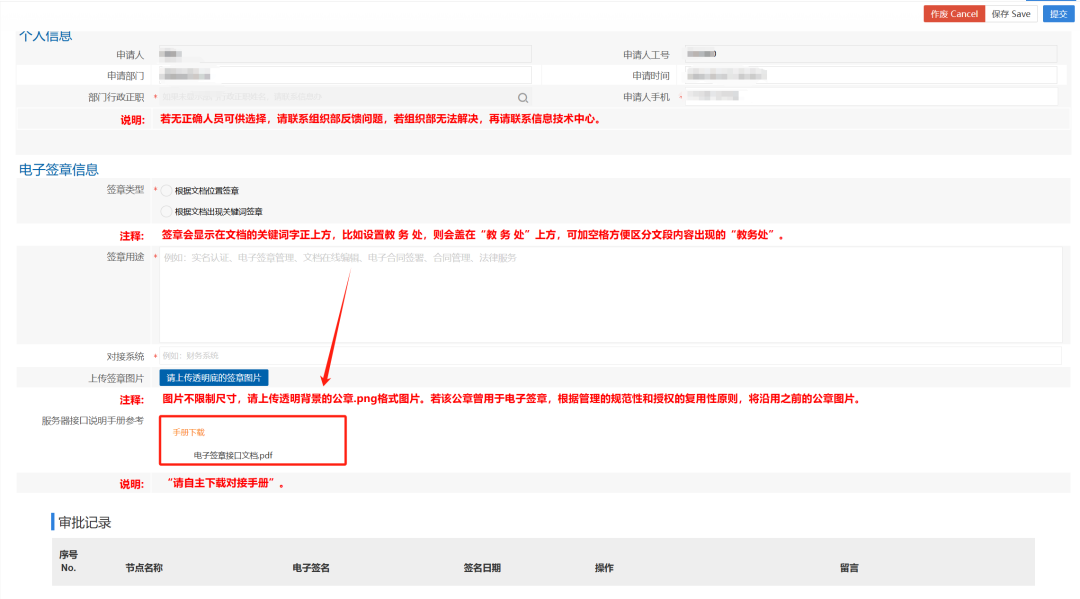Submit the form with 提交 button
This screenshot has width=1080, height=599.
(1058, 14)
